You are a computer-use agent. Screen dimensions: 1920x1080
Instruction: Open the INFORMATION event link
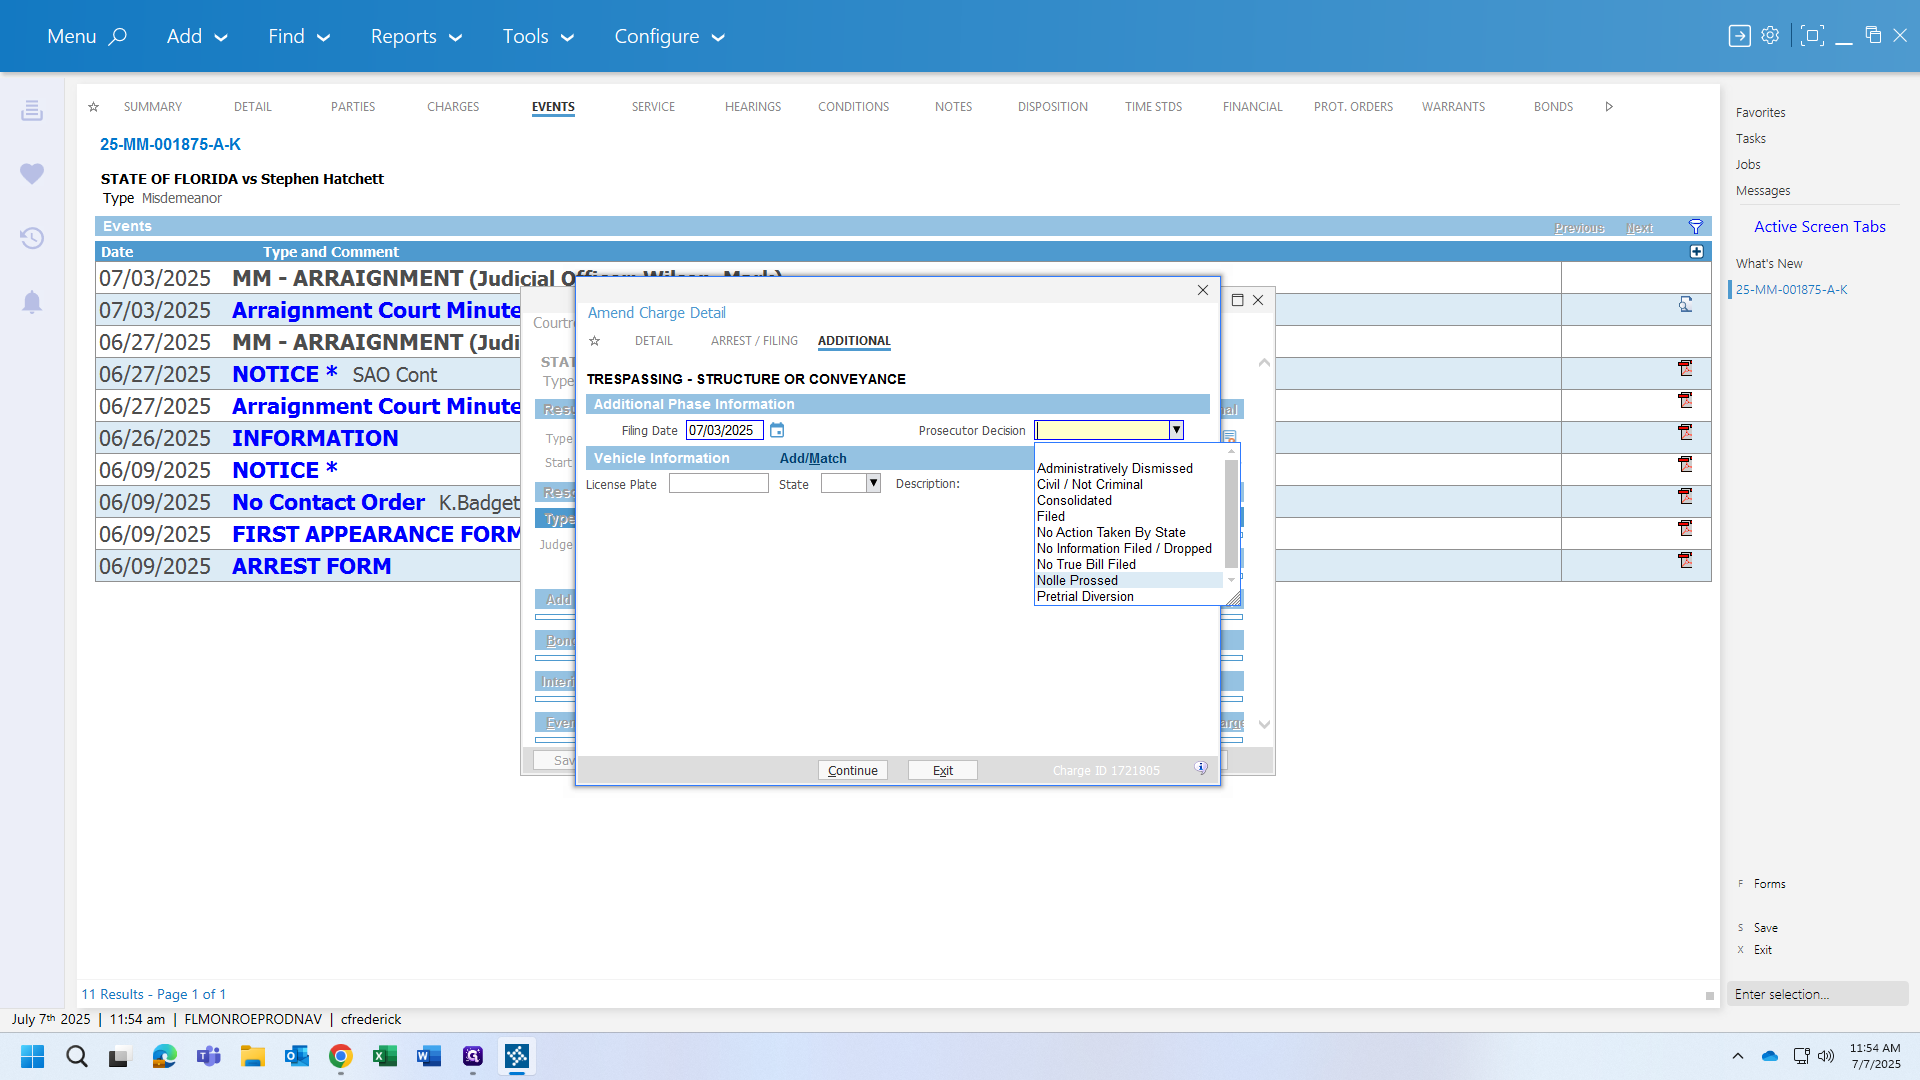point(315,438)
